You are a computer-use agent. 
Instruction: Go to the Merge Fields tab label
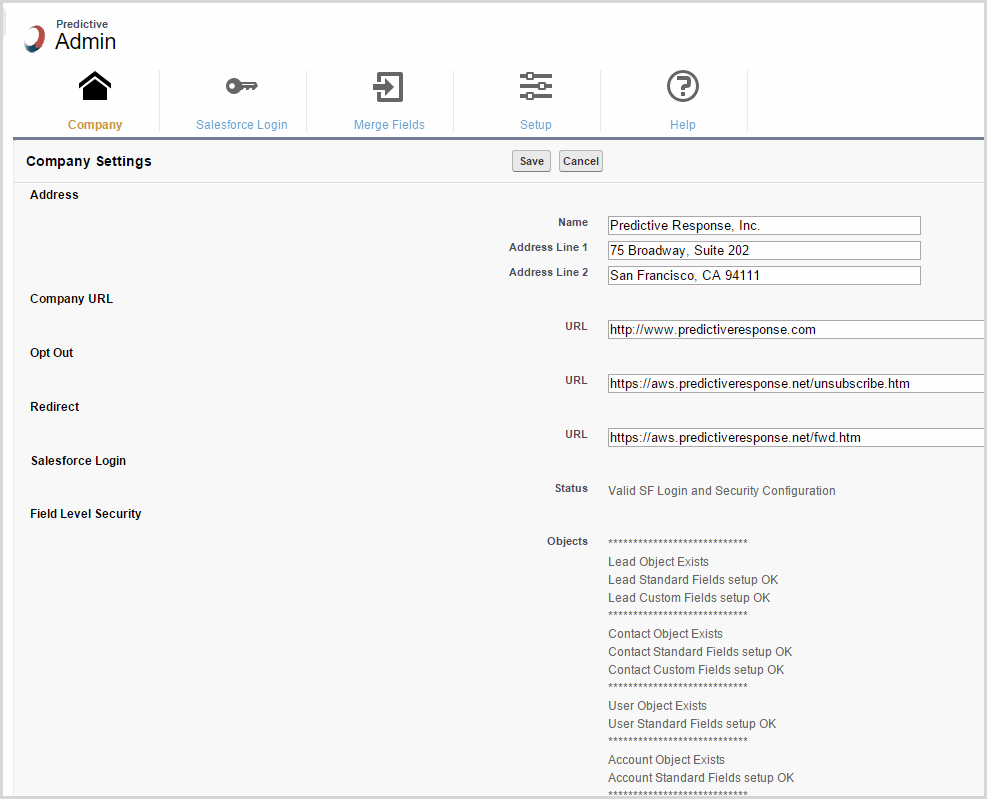[x=389, y=125]
